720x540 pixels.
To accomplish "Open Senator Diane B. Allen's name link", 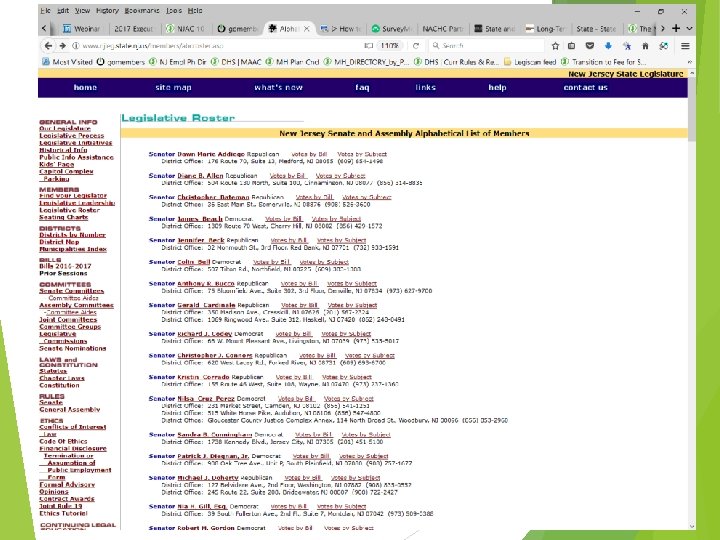I will click(200, 176).
